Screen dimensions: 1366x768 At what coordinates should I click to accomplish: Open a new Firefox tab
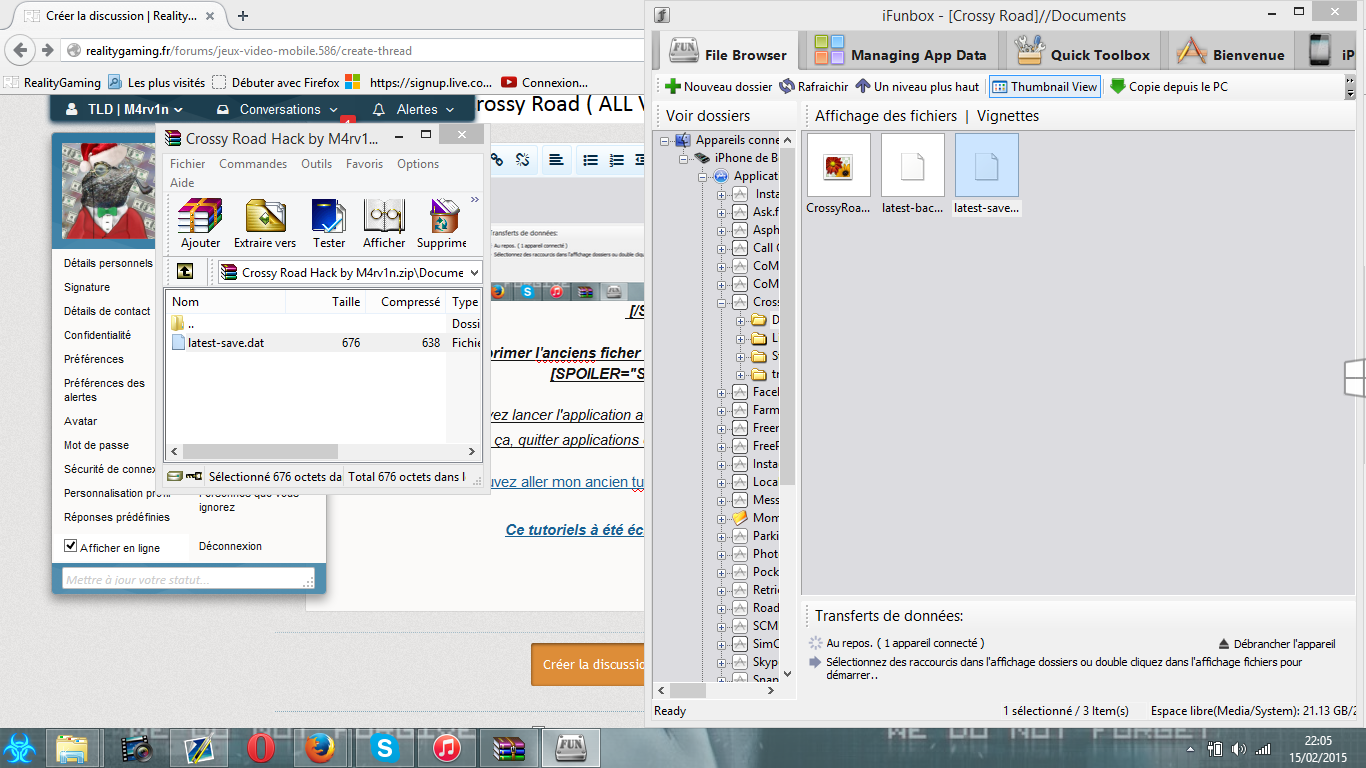[x=243, y=16]
